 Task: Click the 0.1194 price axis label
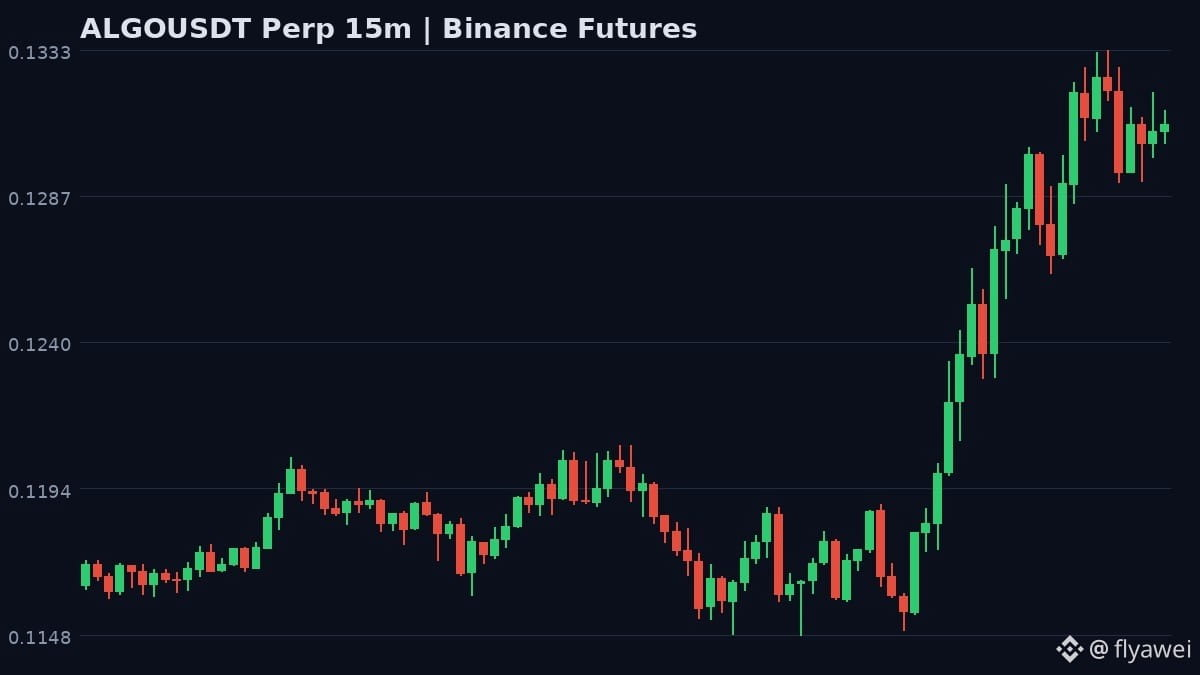tap(40, 491)
